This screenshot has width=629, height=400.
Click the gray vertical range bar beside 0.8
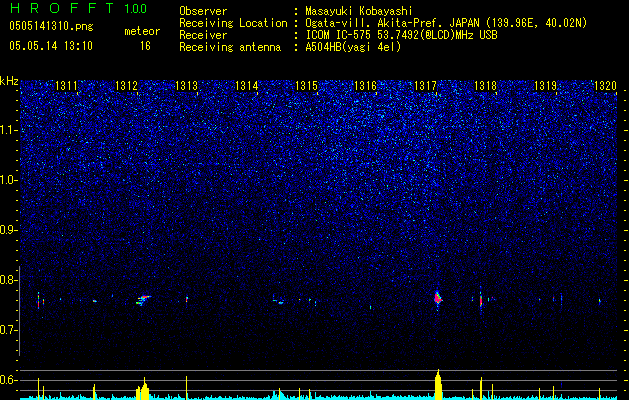click(19, 311)
